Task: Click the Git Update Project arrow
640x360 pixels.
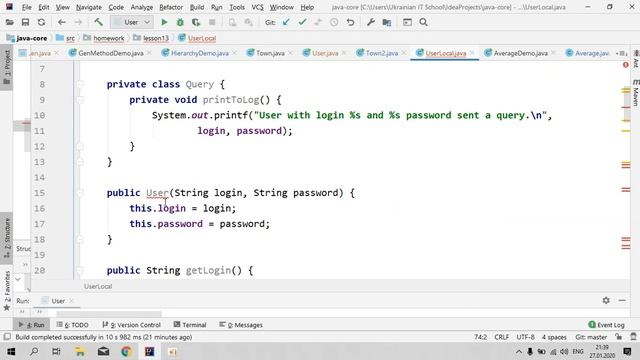Action: [x=286, y=22]
